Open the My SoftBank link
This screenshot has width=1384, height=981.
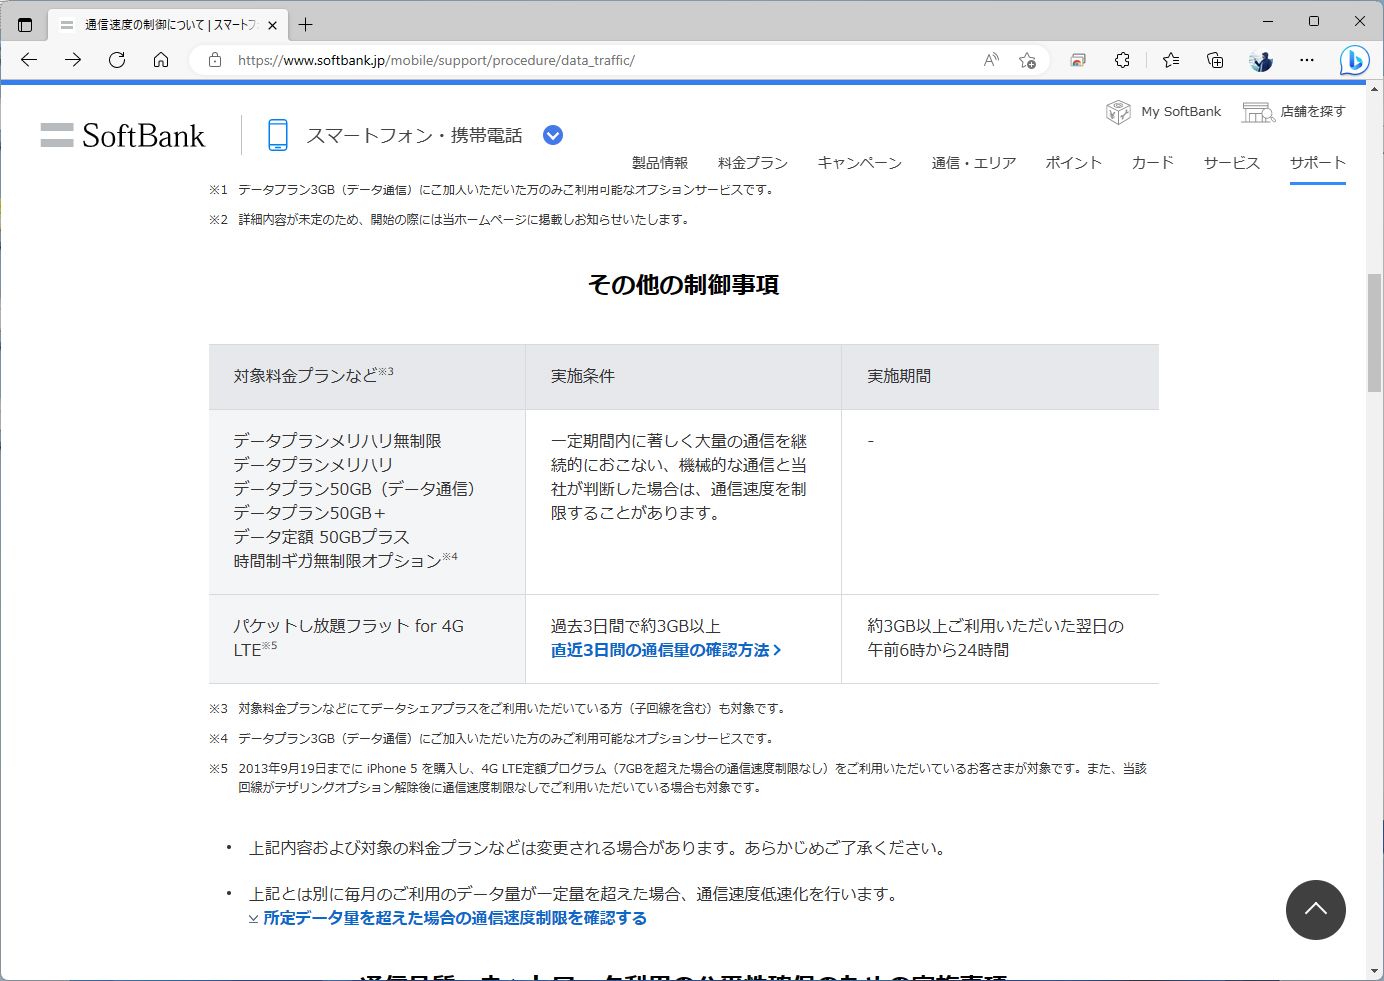[1163, 111]
